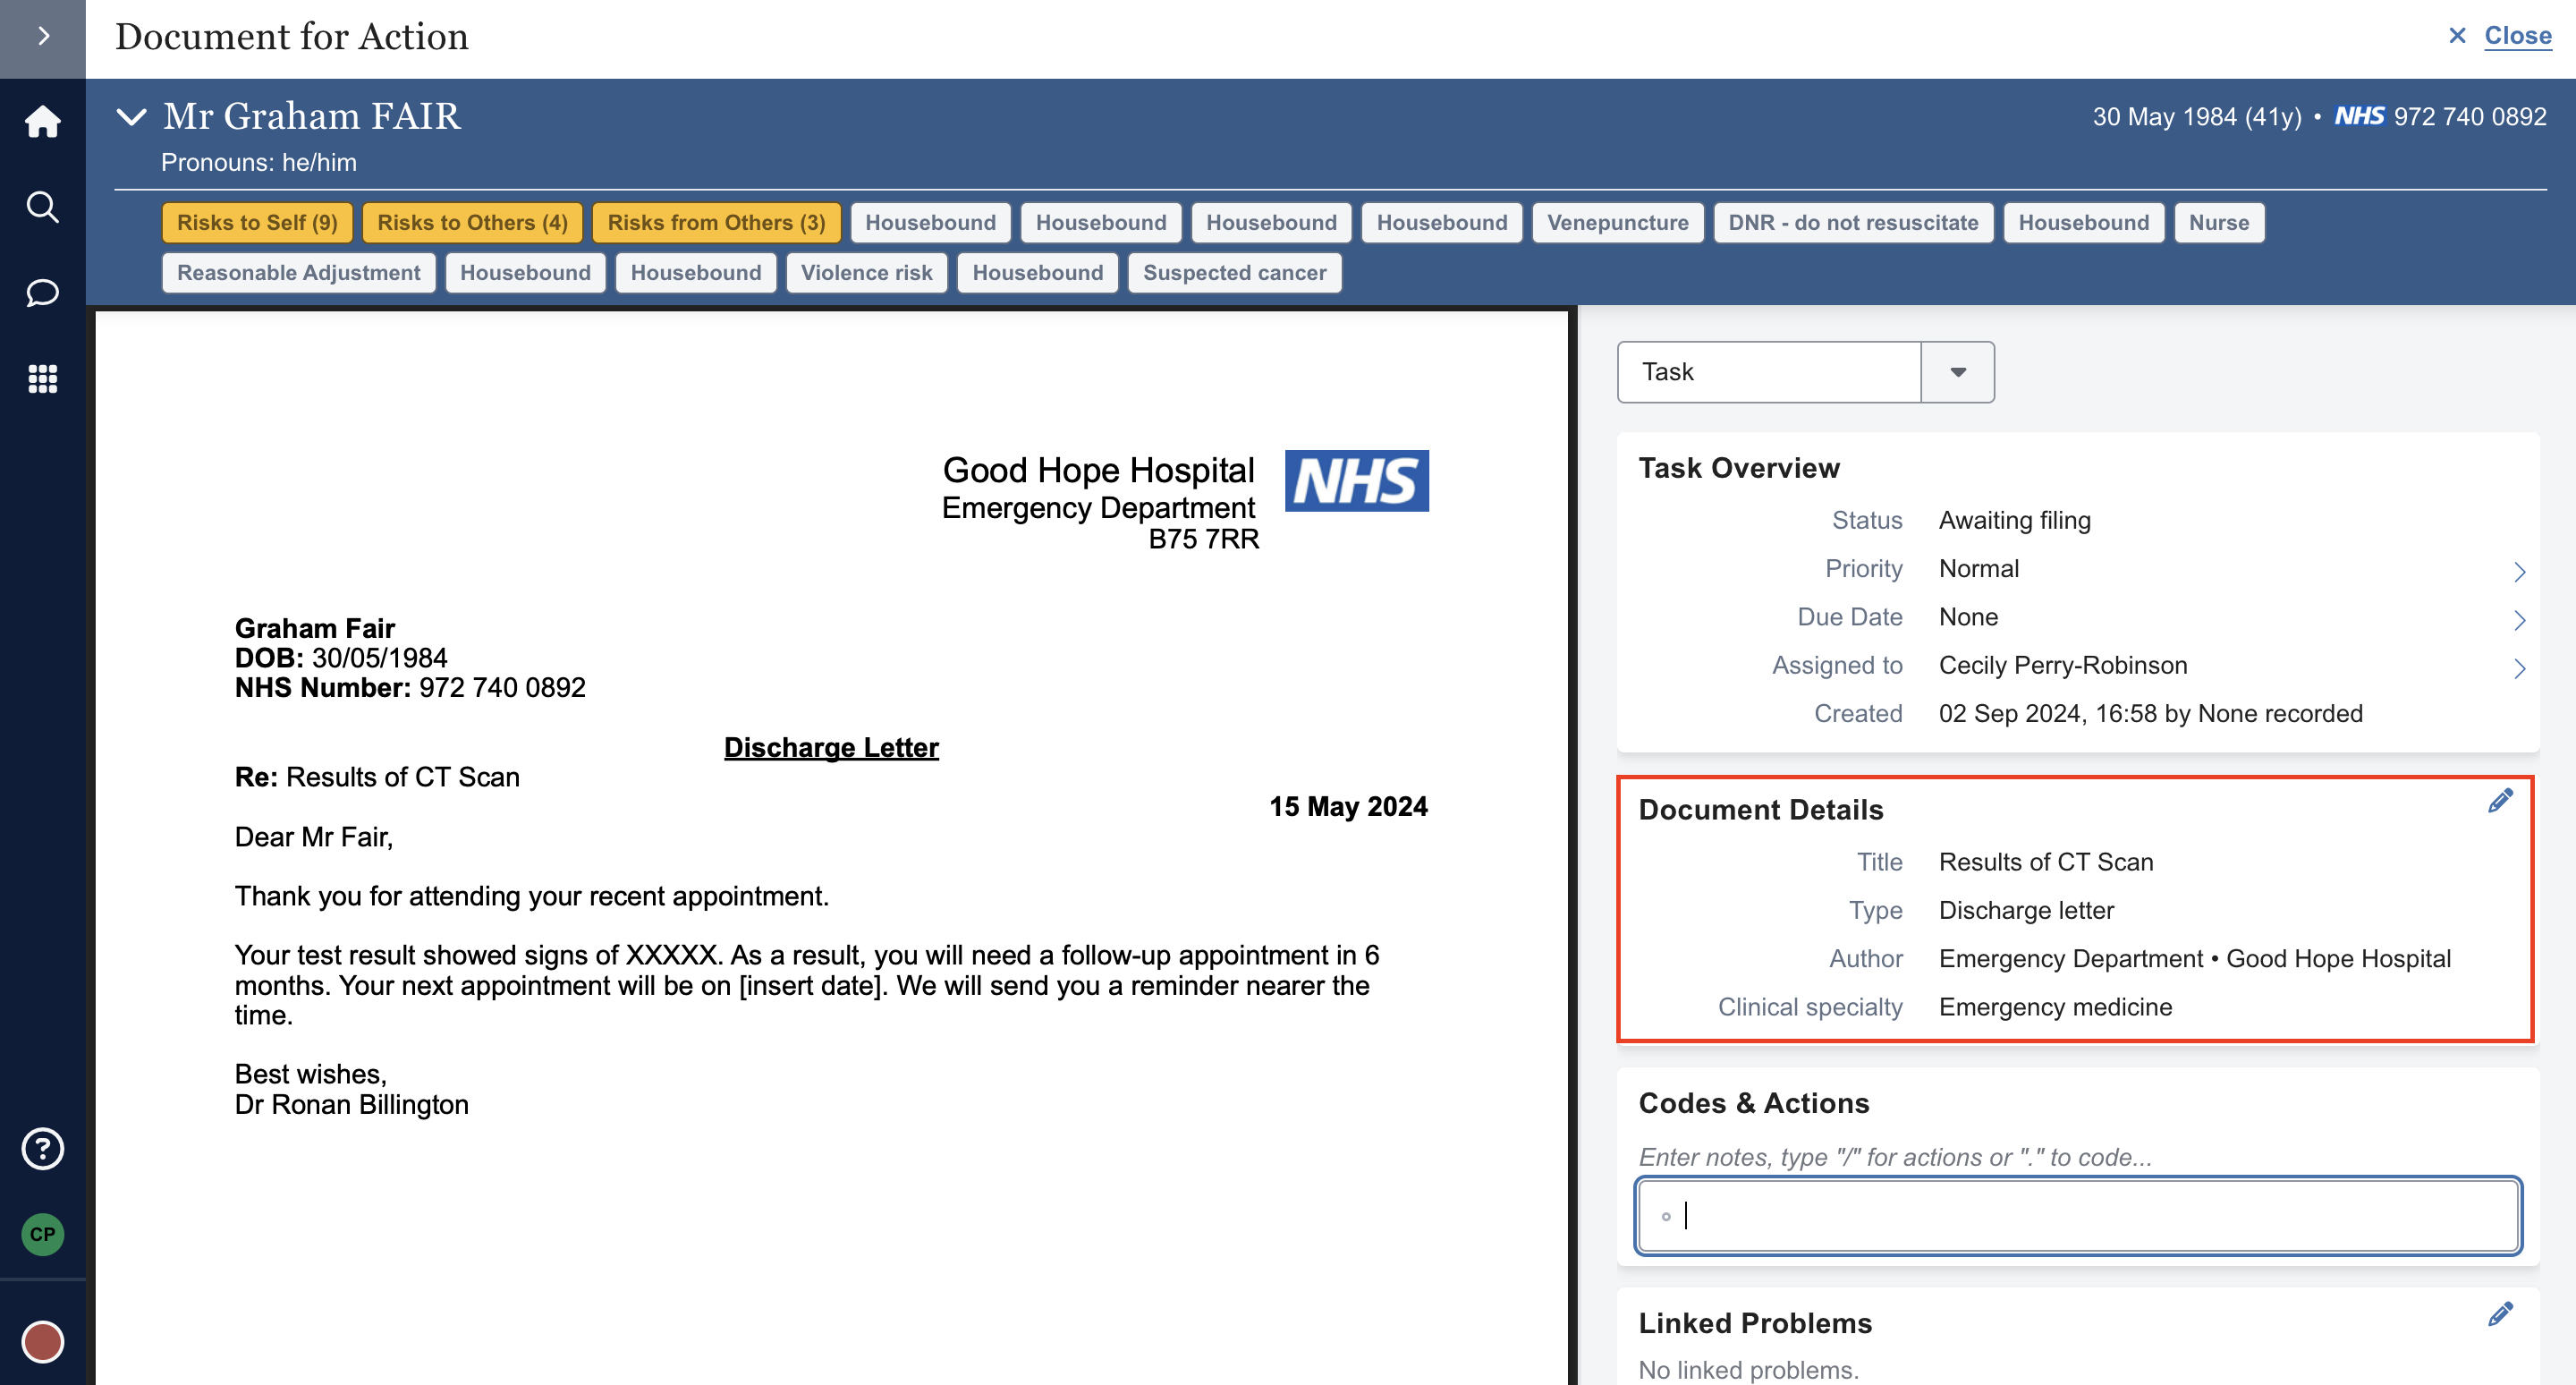Select the Suspected cancer tag

(1234, 273)
